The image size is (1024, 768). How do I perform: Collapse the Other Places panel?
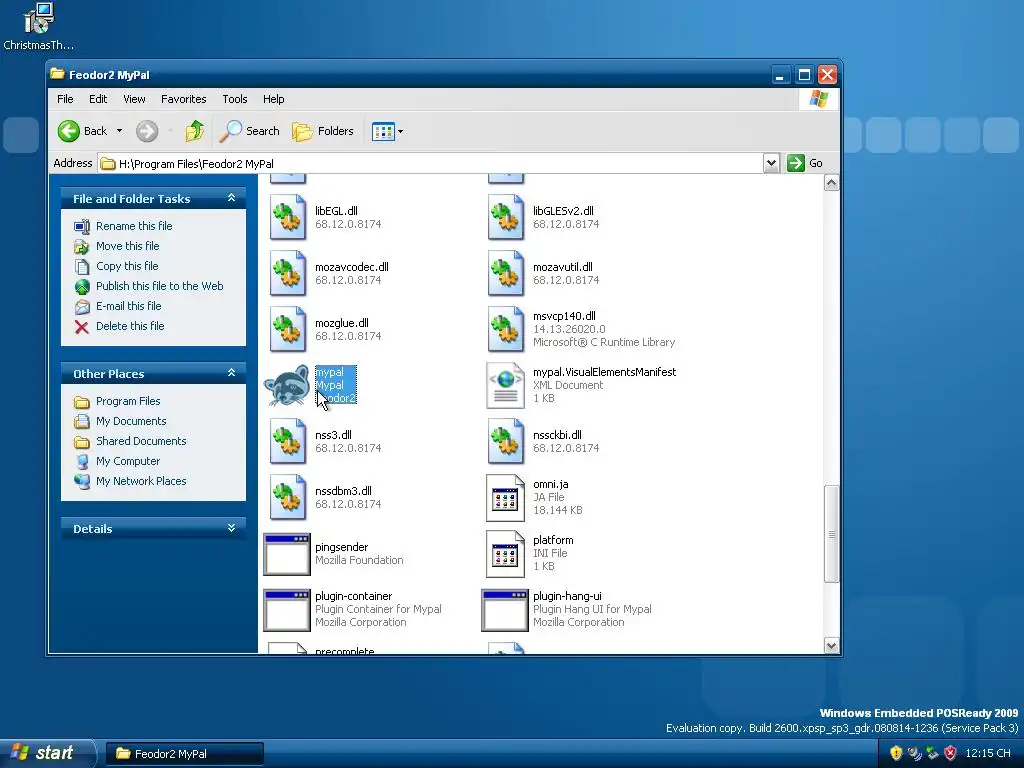tap(231, 373)
